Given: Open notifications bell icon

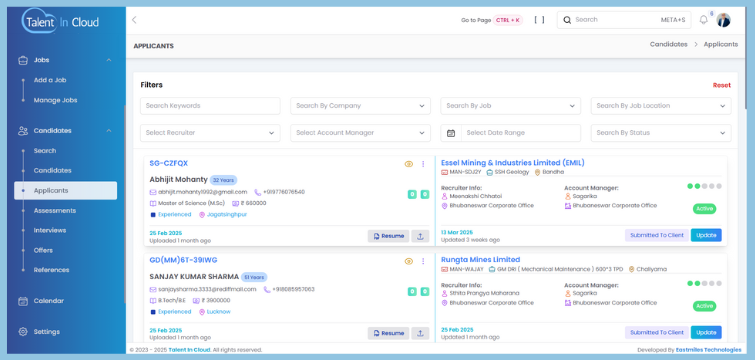Looking at the screenshot, I should (x=703, y=20).
